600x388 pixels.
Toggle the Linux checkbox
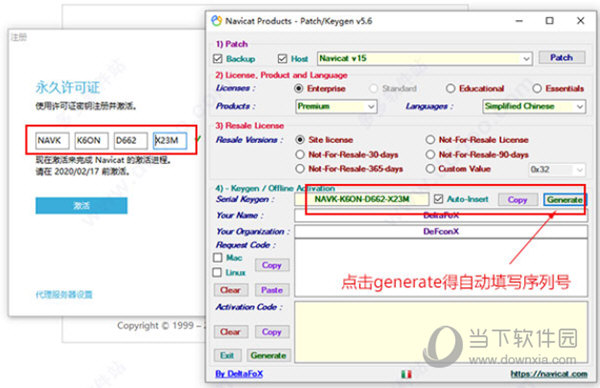point(217,272)
